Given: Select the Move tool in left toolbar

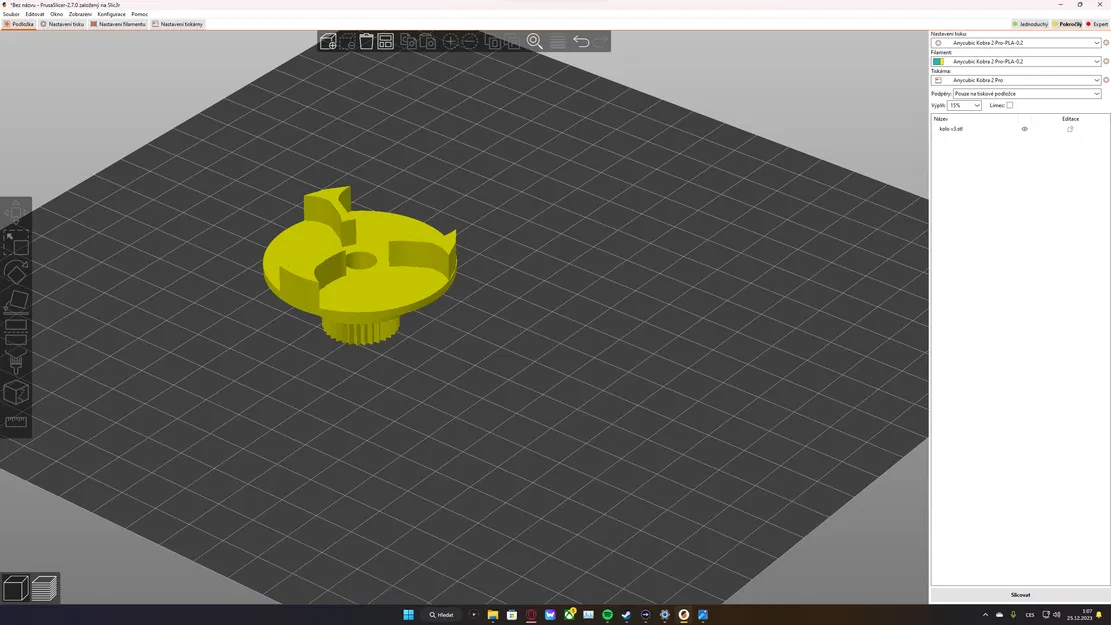Looking at the screenshot, I should click(x=16, y=212).
